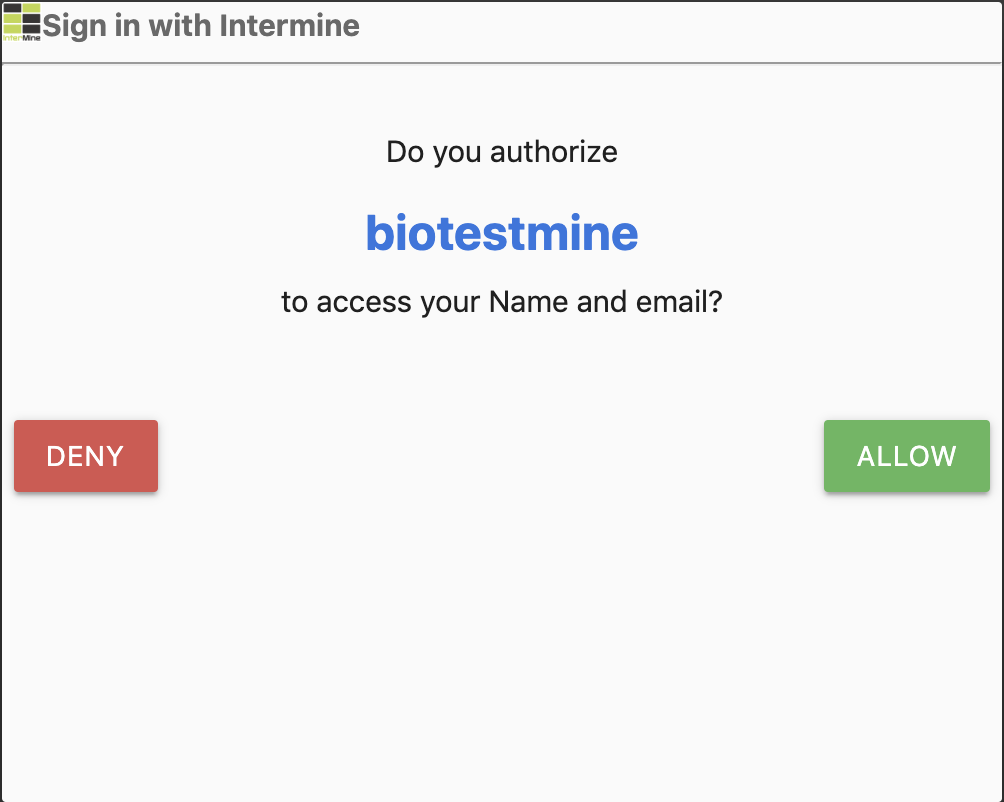
Task: Click the word Name in the question
Action: [x=528, y=301]
